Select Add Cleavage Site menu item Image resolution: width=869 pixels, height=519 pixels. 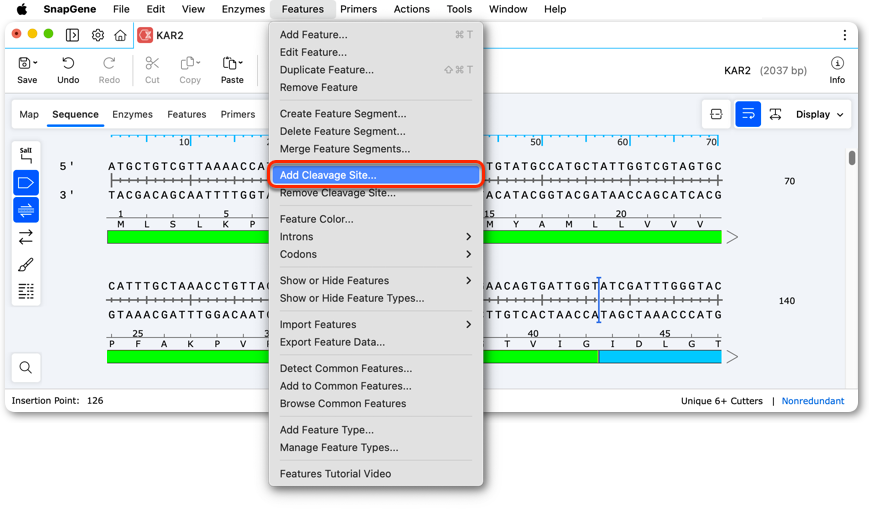(x=376, y=175)
